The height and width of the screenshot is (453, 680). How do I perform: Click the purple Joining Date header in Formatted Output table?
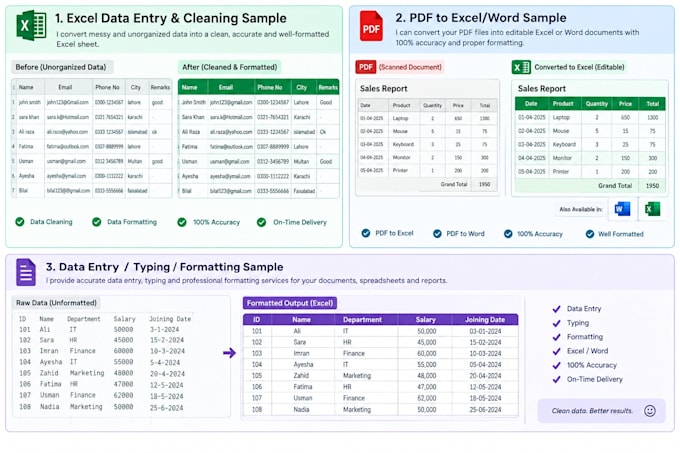click(485, 319)
